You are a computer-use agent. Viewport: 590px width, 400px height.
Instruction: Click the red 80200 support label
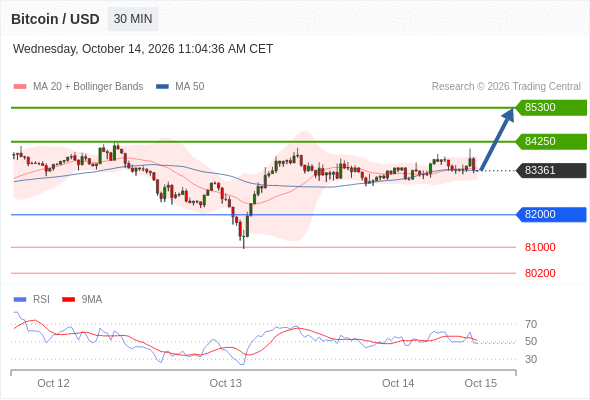(540, 273)
